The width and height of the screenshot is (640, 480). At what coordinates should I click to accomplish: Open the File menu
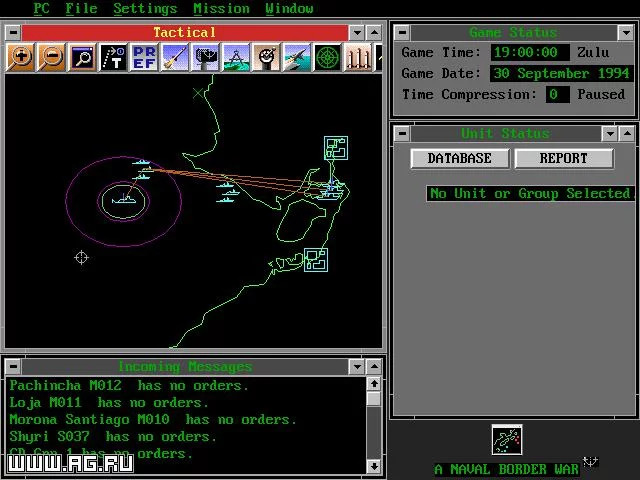pyautogui.click(x=81, y=9)
